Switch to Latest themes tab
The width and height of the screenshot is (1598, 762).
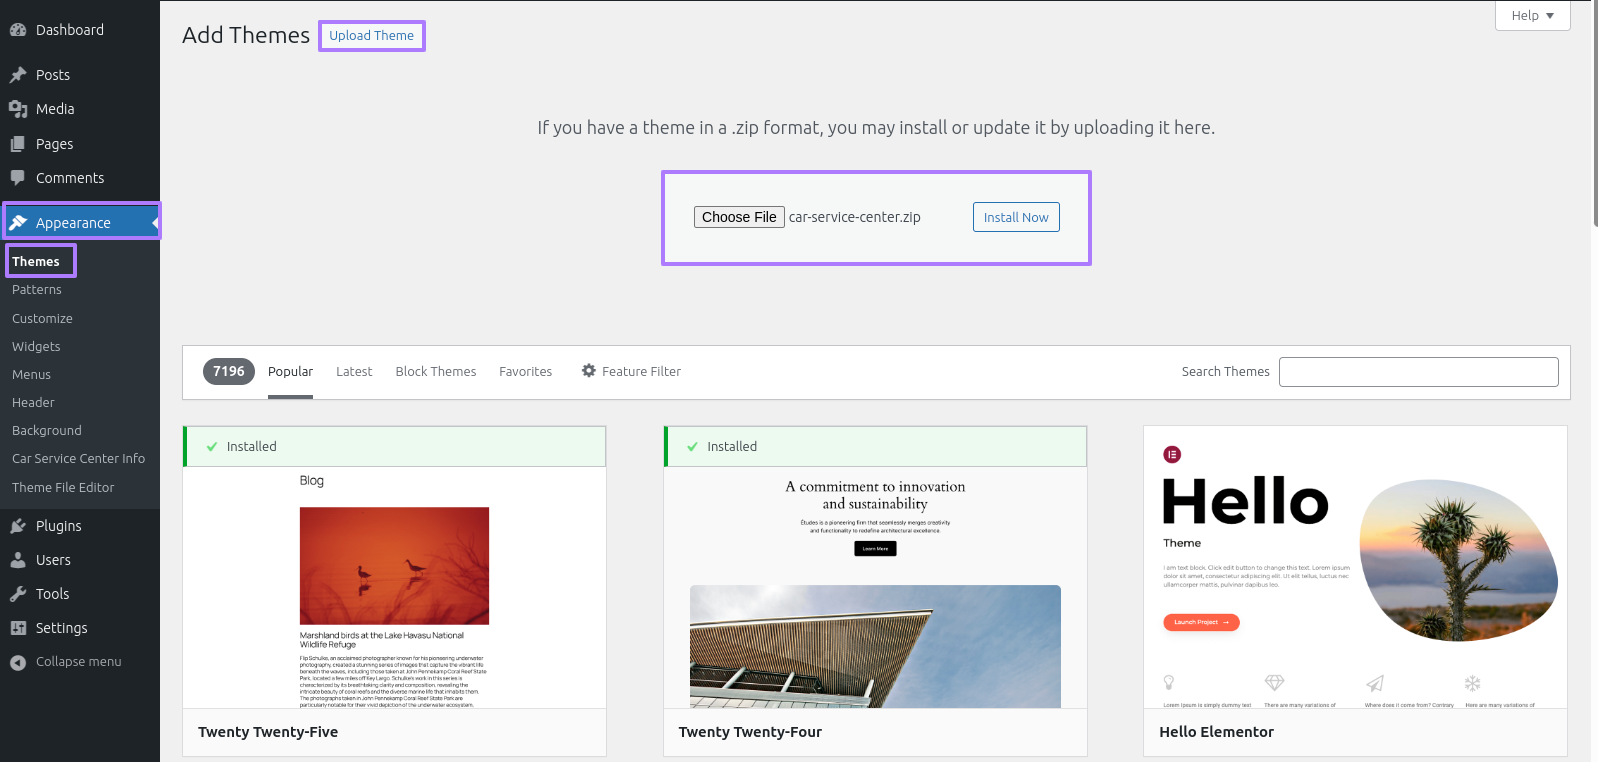[354, 371]
